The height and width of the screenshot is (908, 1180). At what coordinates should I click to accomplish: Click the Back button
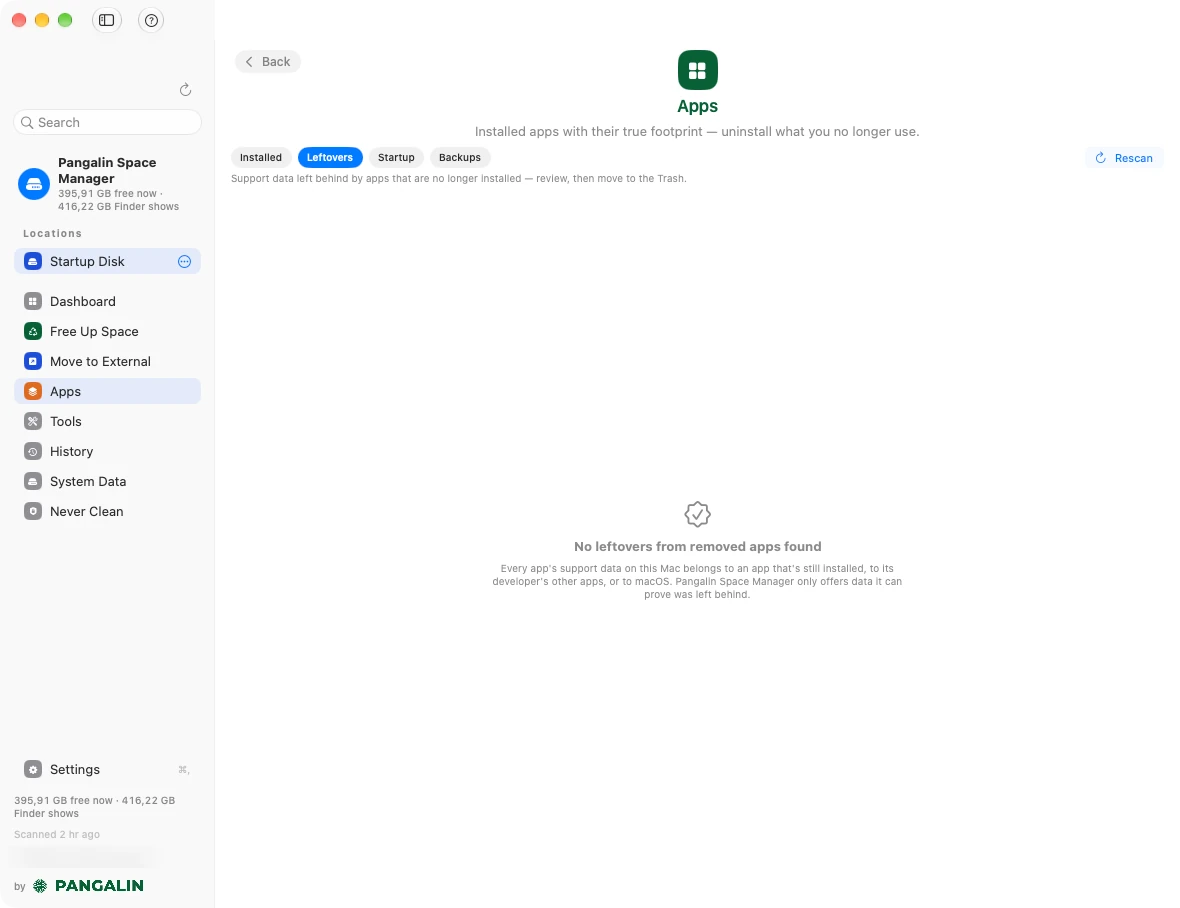pos(268,62)
